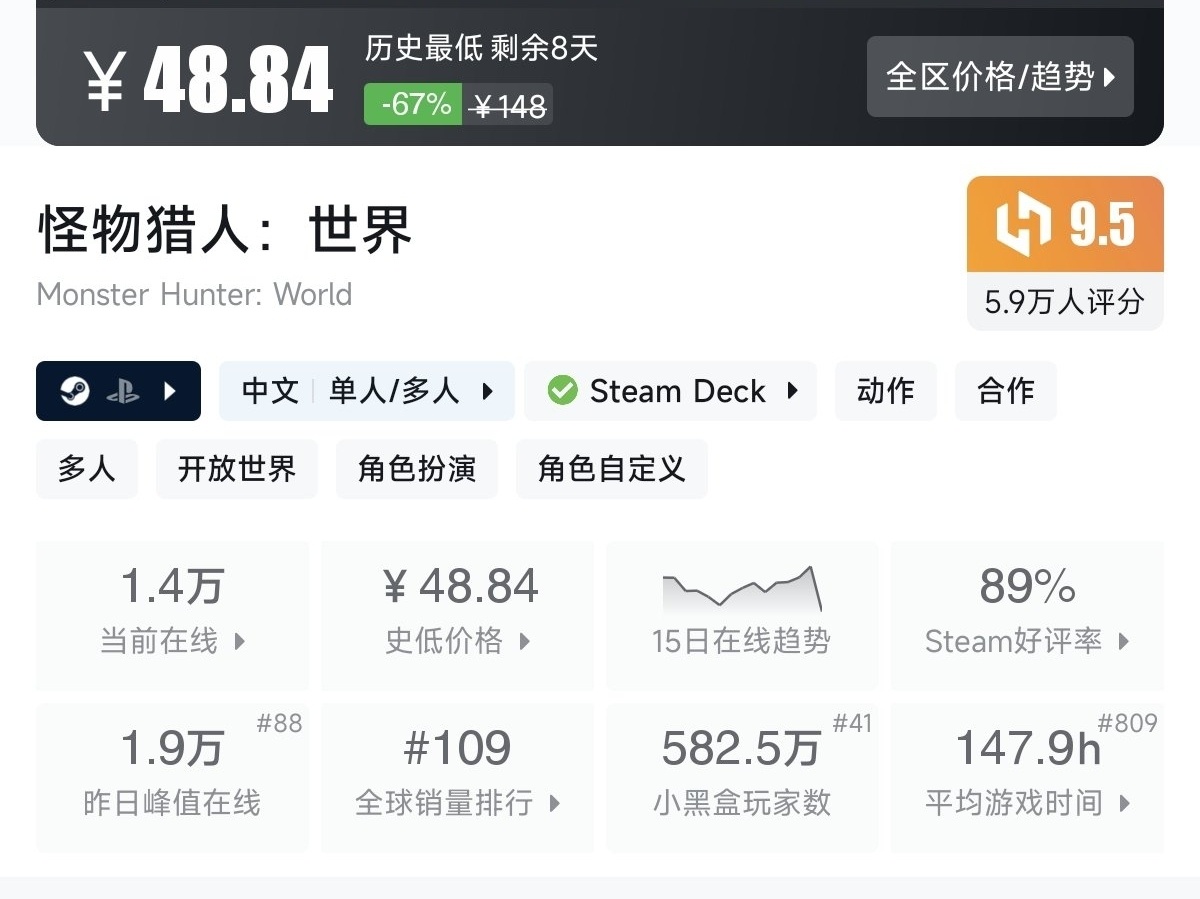Tap the green Steam Deck verified checkmark
This screenshot has height=899, width=1200.
point(563,391)
